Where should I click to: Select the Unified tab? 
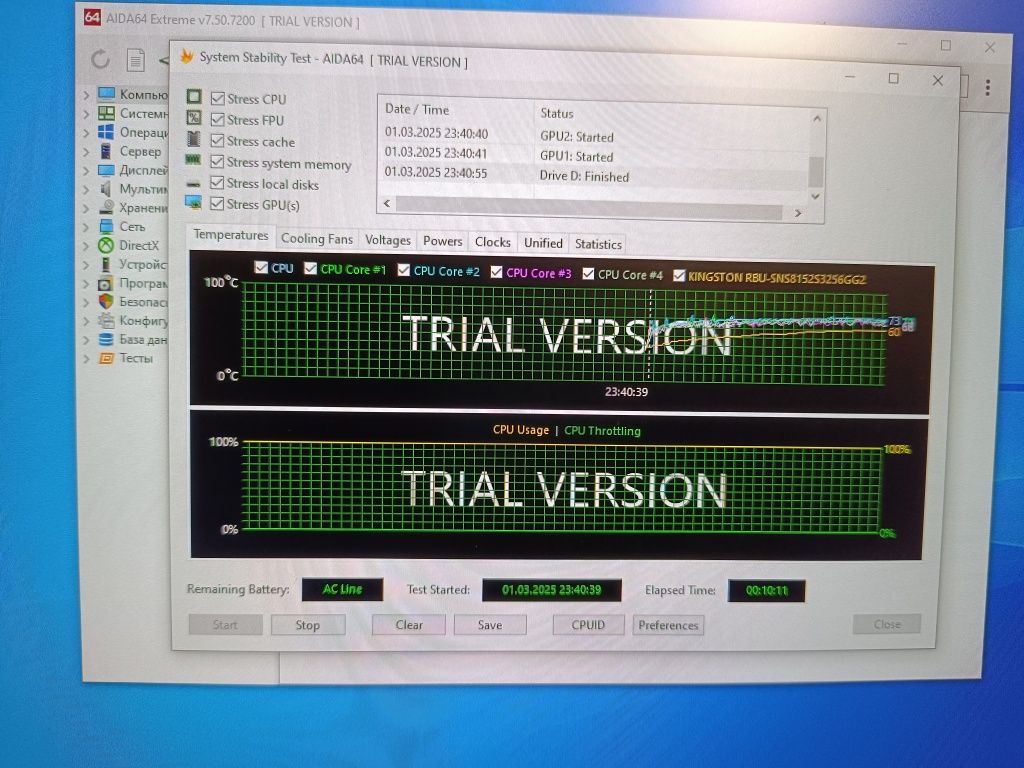click(543, 243)
